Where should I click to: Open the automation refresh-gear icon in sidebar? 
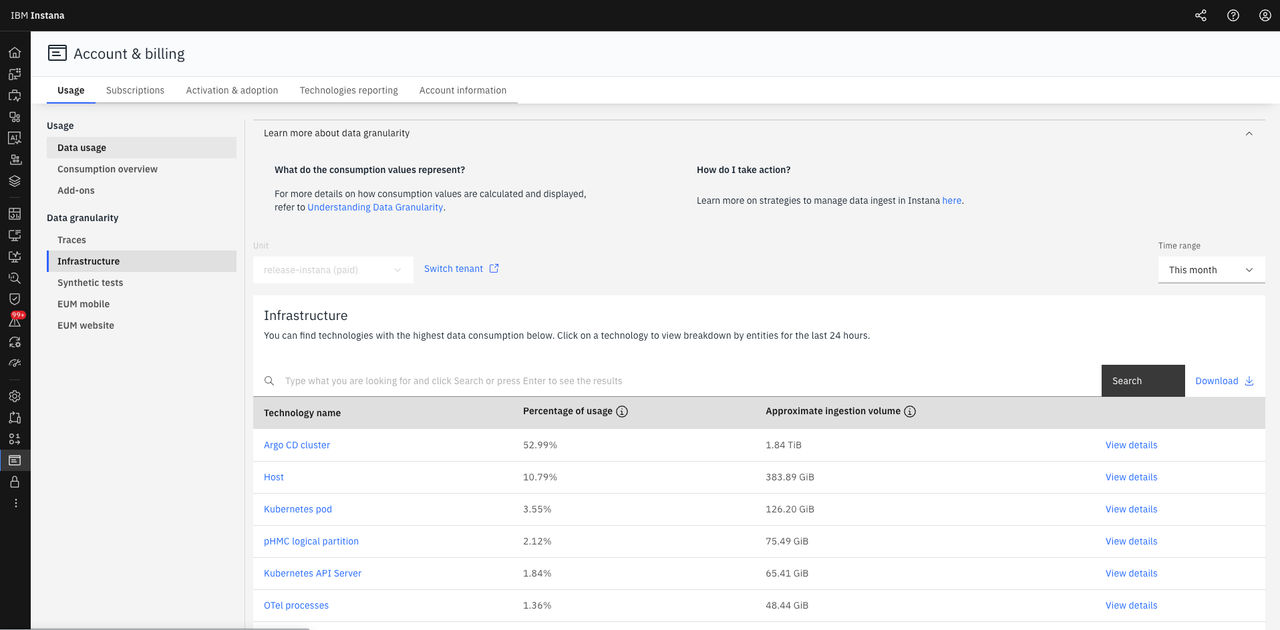point(14,342)
